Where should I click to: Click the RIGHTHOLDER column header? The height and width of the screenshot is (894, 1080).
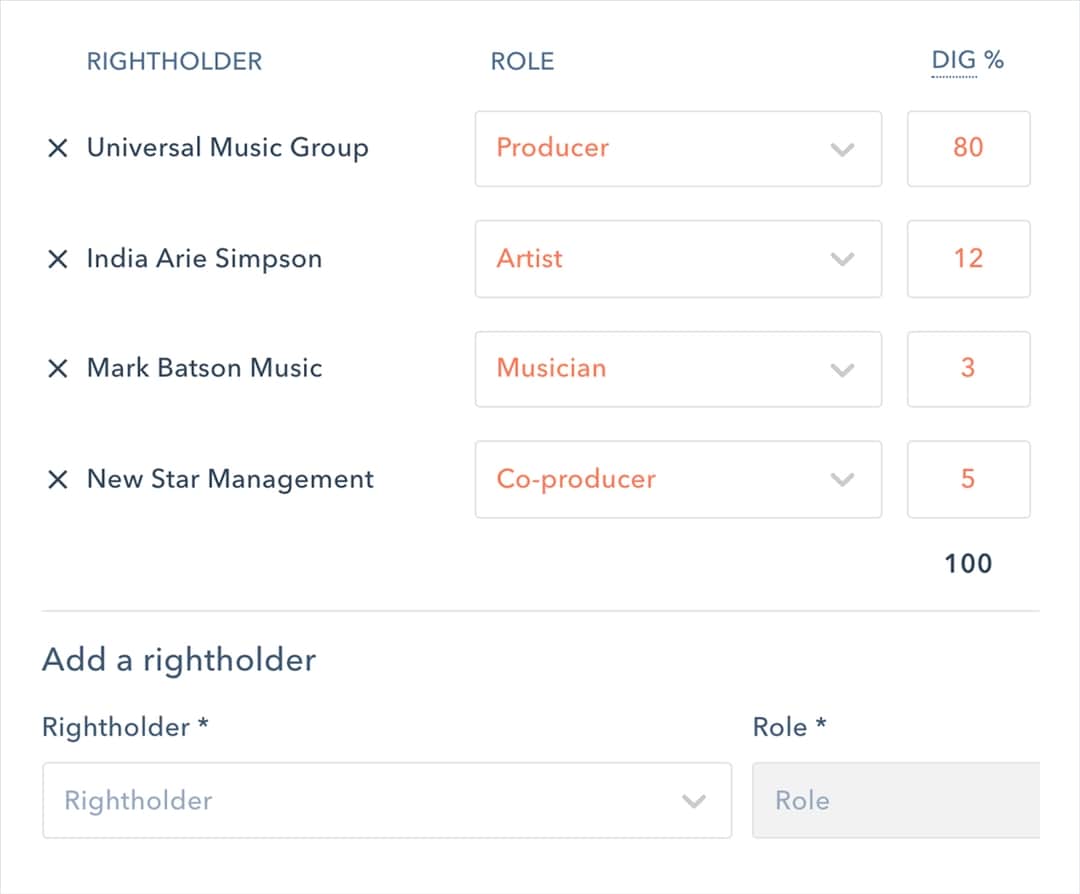point(174,62)
